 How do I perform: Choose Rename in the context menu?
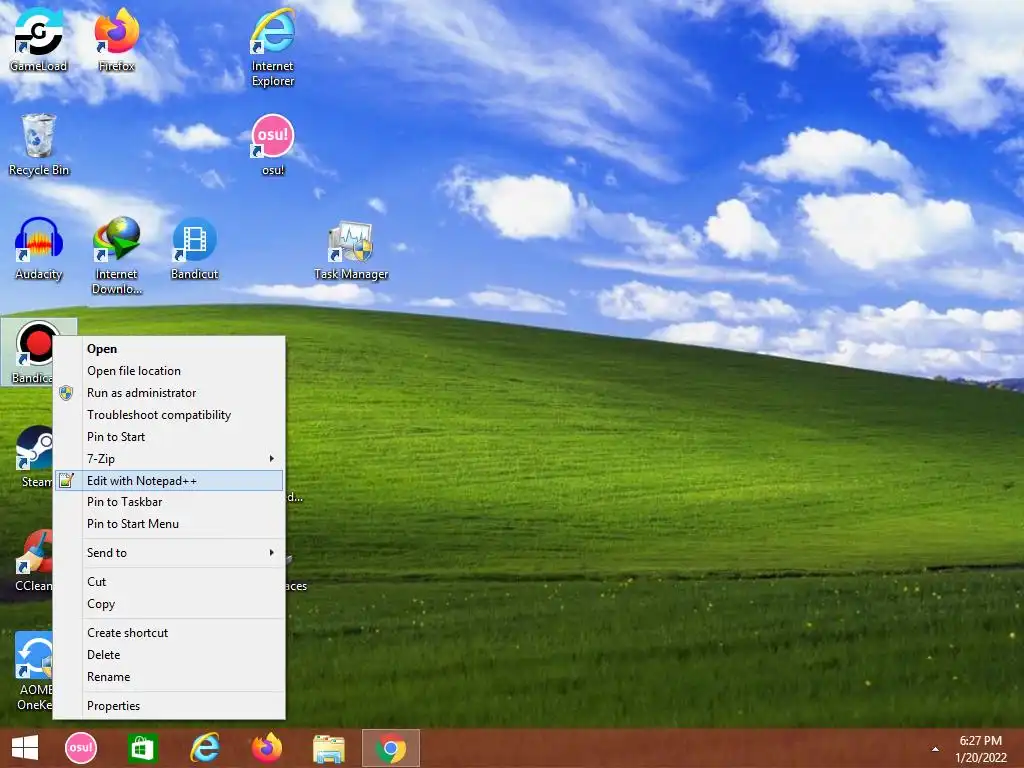click(169, 677)
